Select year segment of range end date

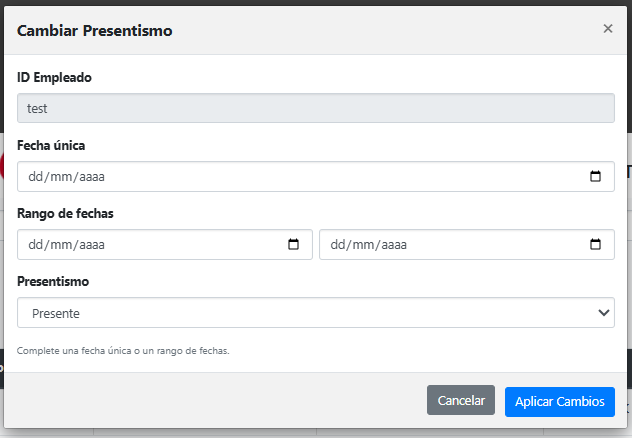tap(391, 245)
